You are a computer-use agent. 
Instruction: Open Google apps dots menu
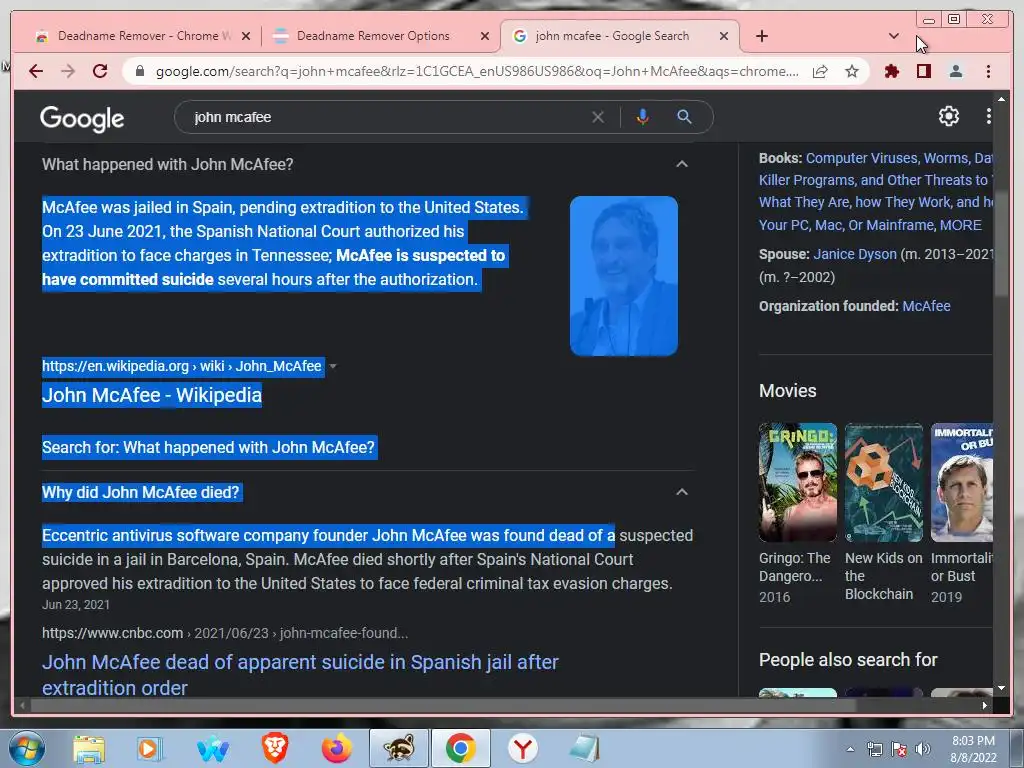[x=988, y=116]
